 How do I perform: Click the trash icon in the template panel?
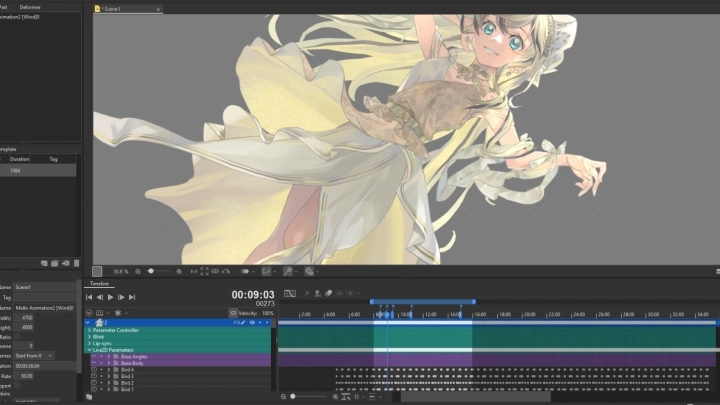point(76,263)
